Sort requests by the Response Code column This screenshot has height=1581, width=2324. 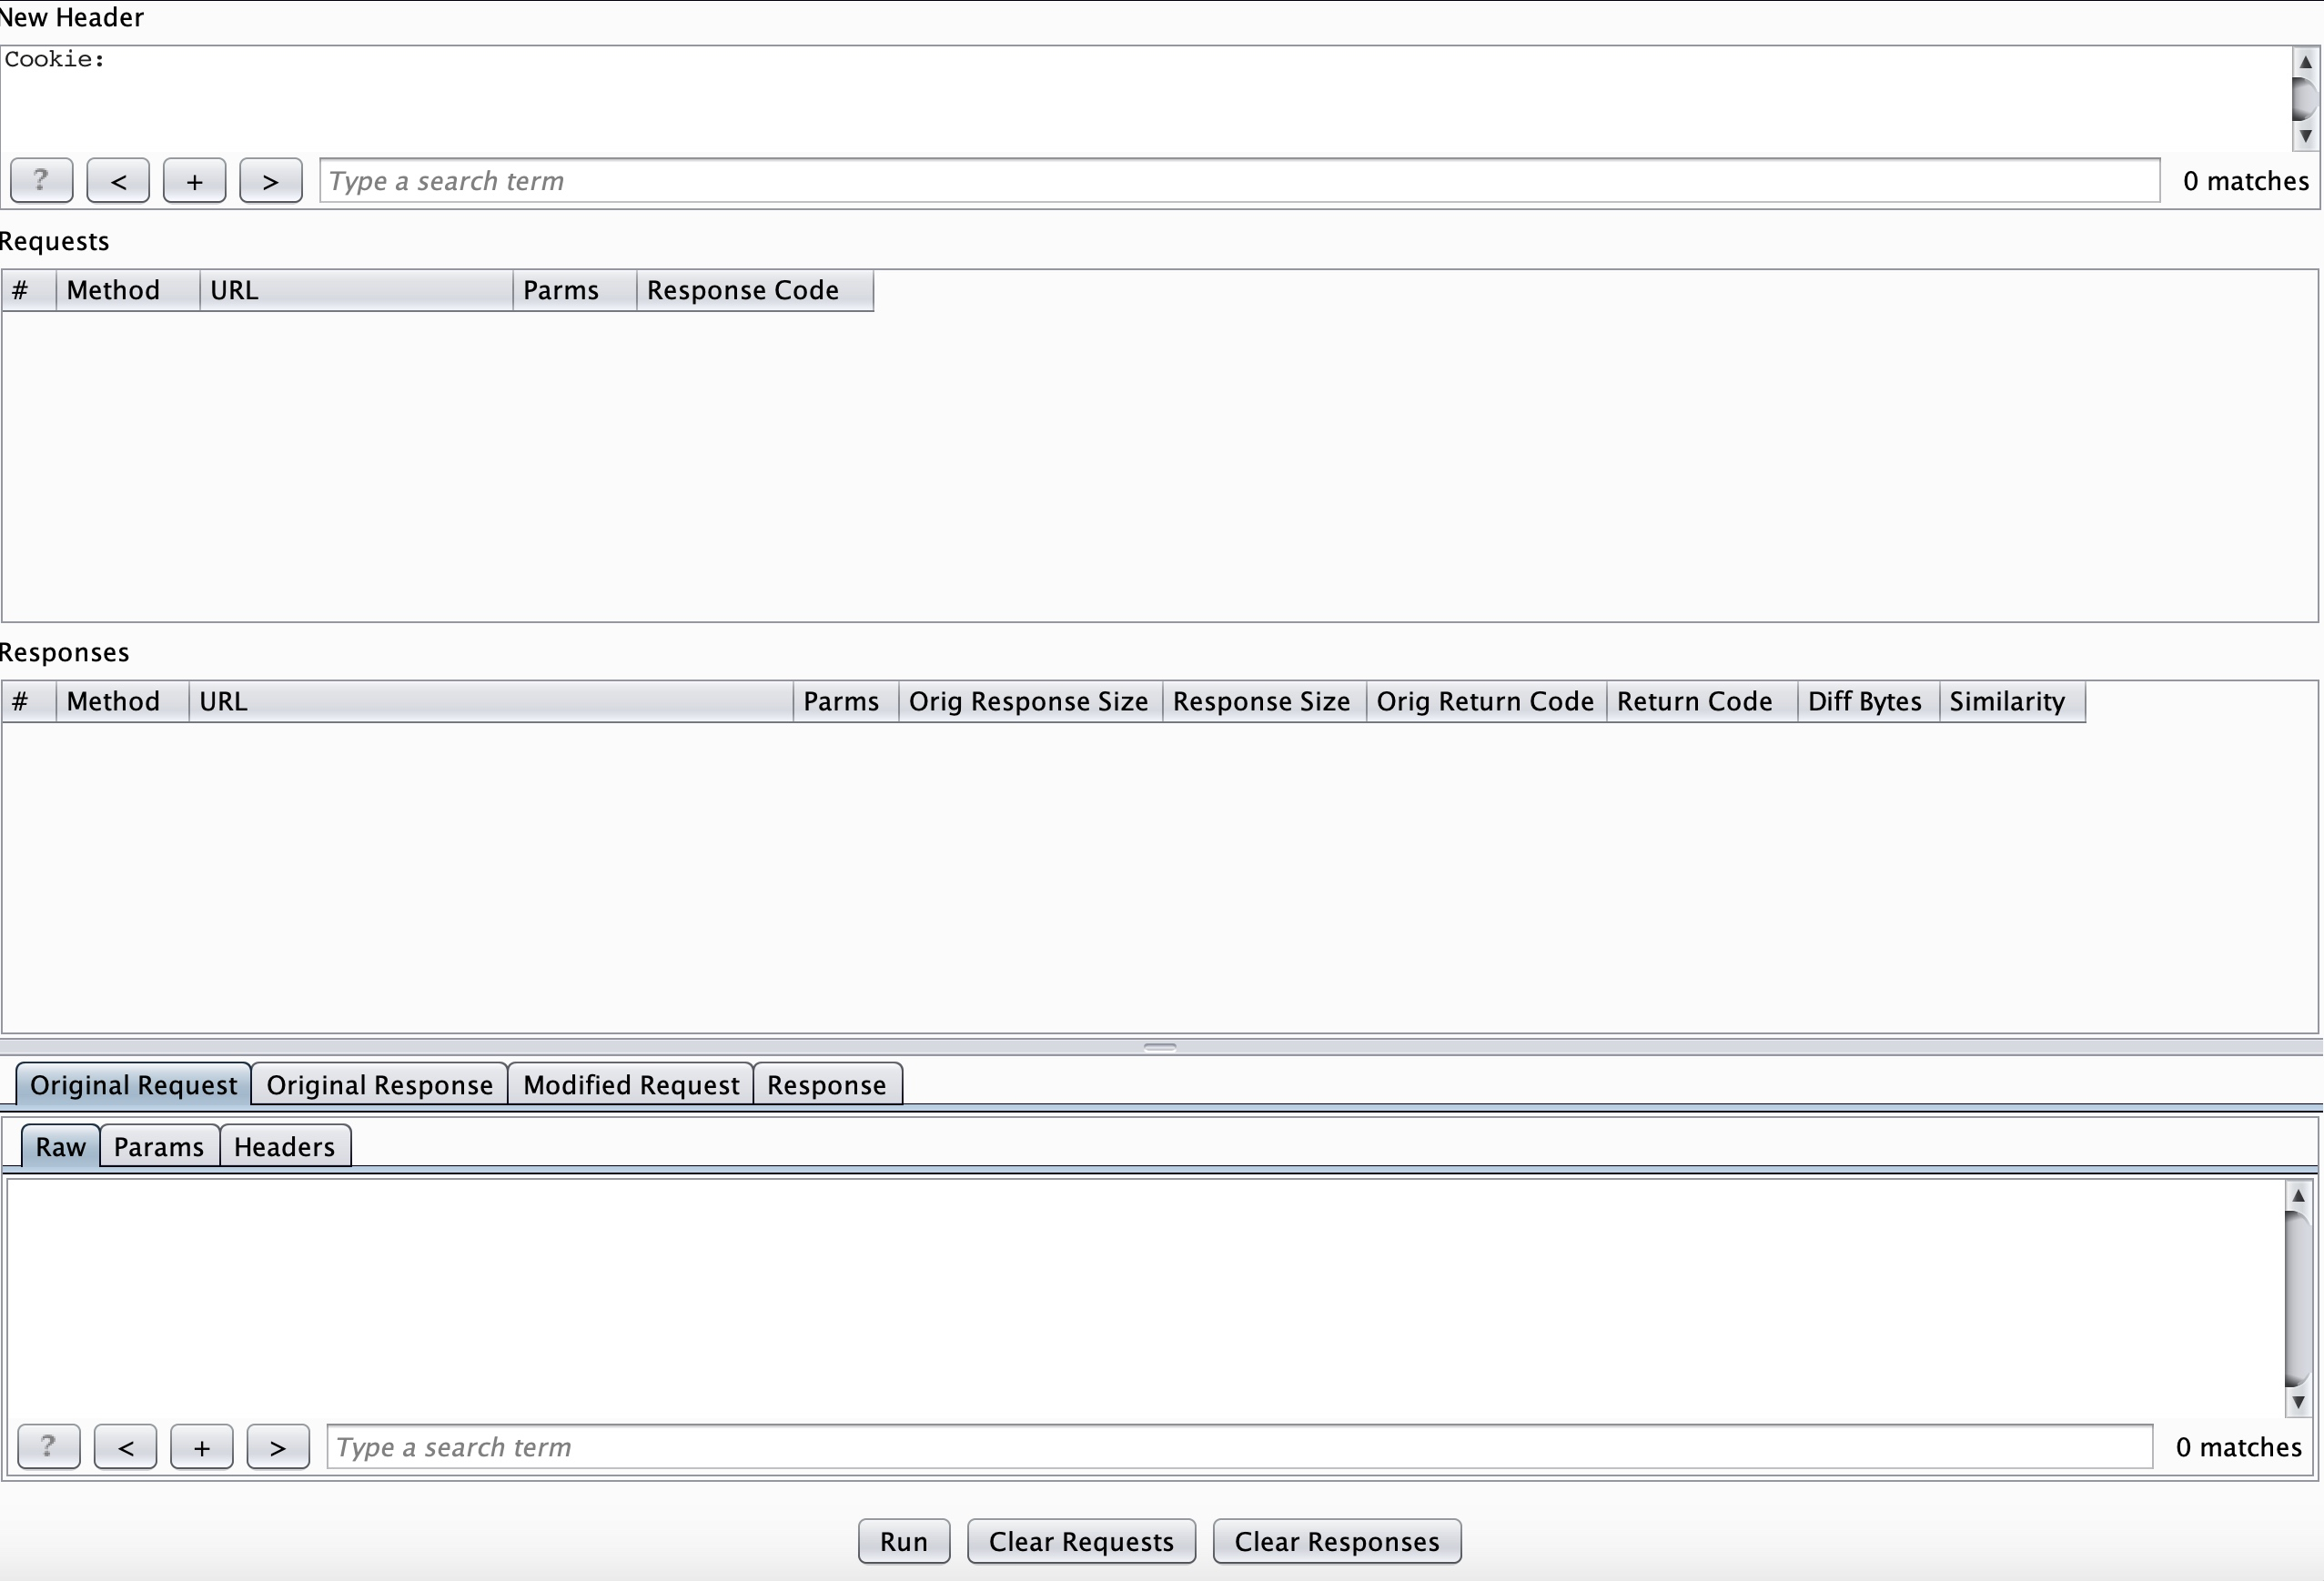[742, 290]
